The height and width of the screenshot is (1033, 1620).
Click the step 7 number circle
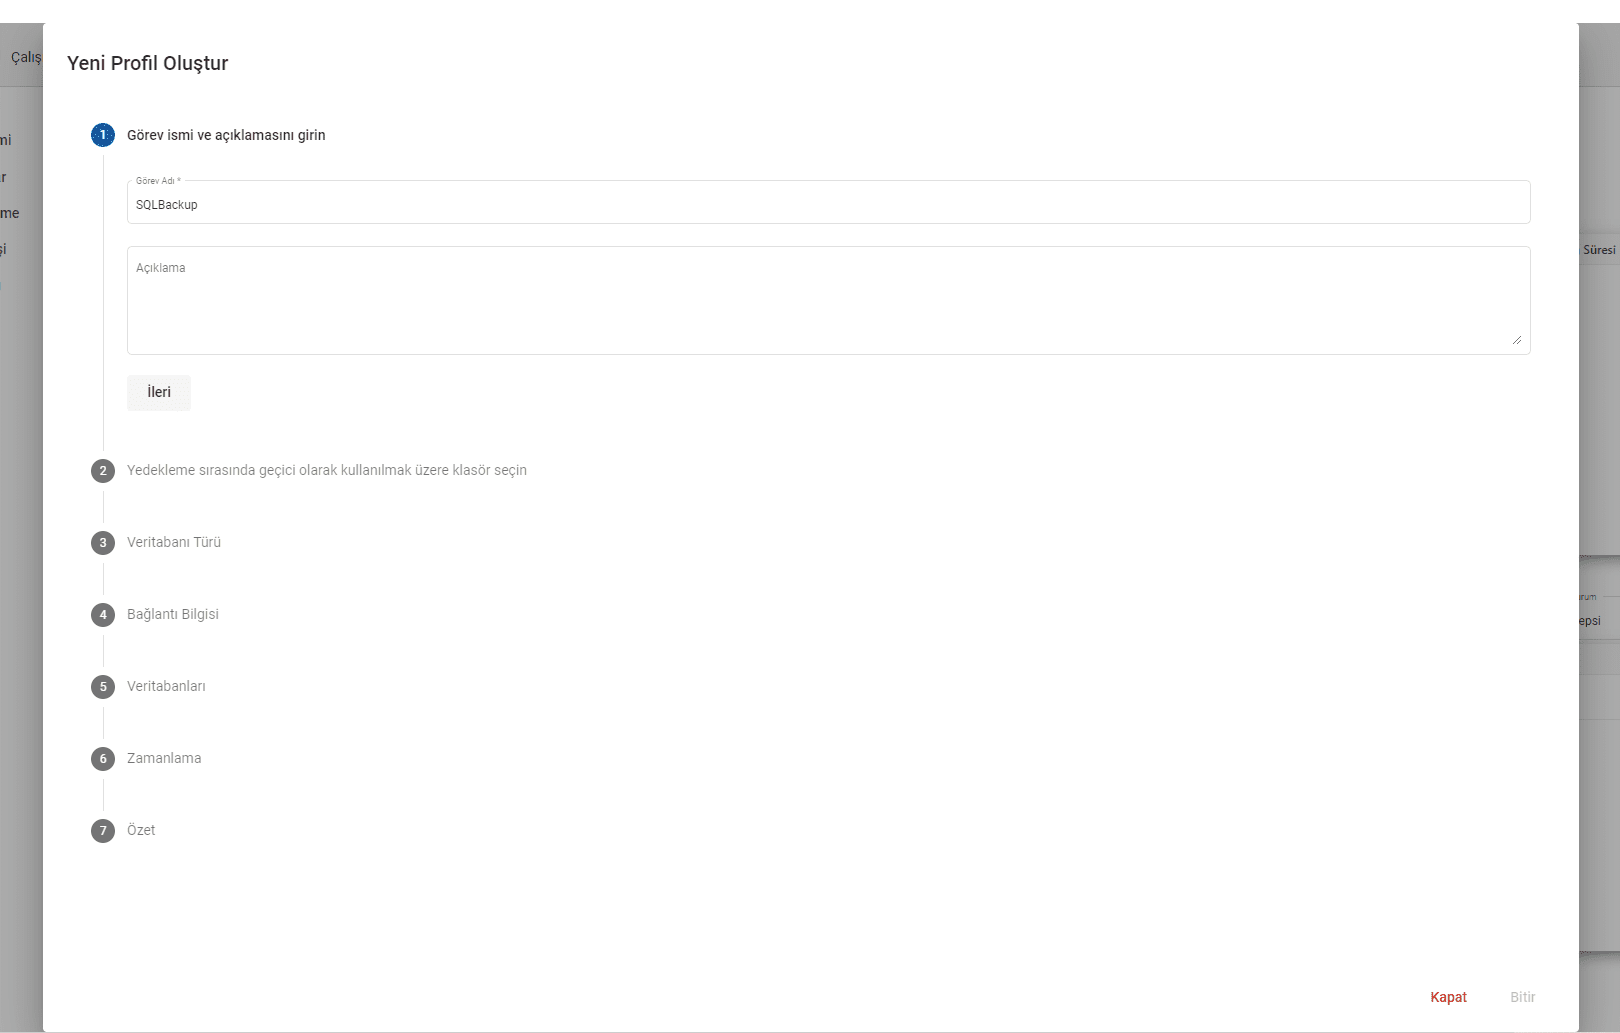click(x=103, y=831)
